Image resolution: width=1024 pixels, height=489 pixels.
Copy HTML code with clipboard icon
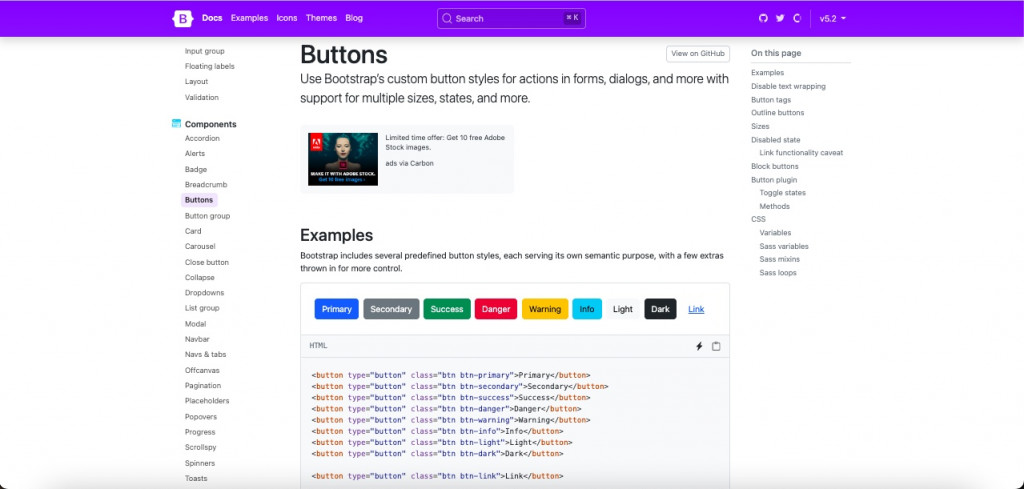[x=716, y=346]
